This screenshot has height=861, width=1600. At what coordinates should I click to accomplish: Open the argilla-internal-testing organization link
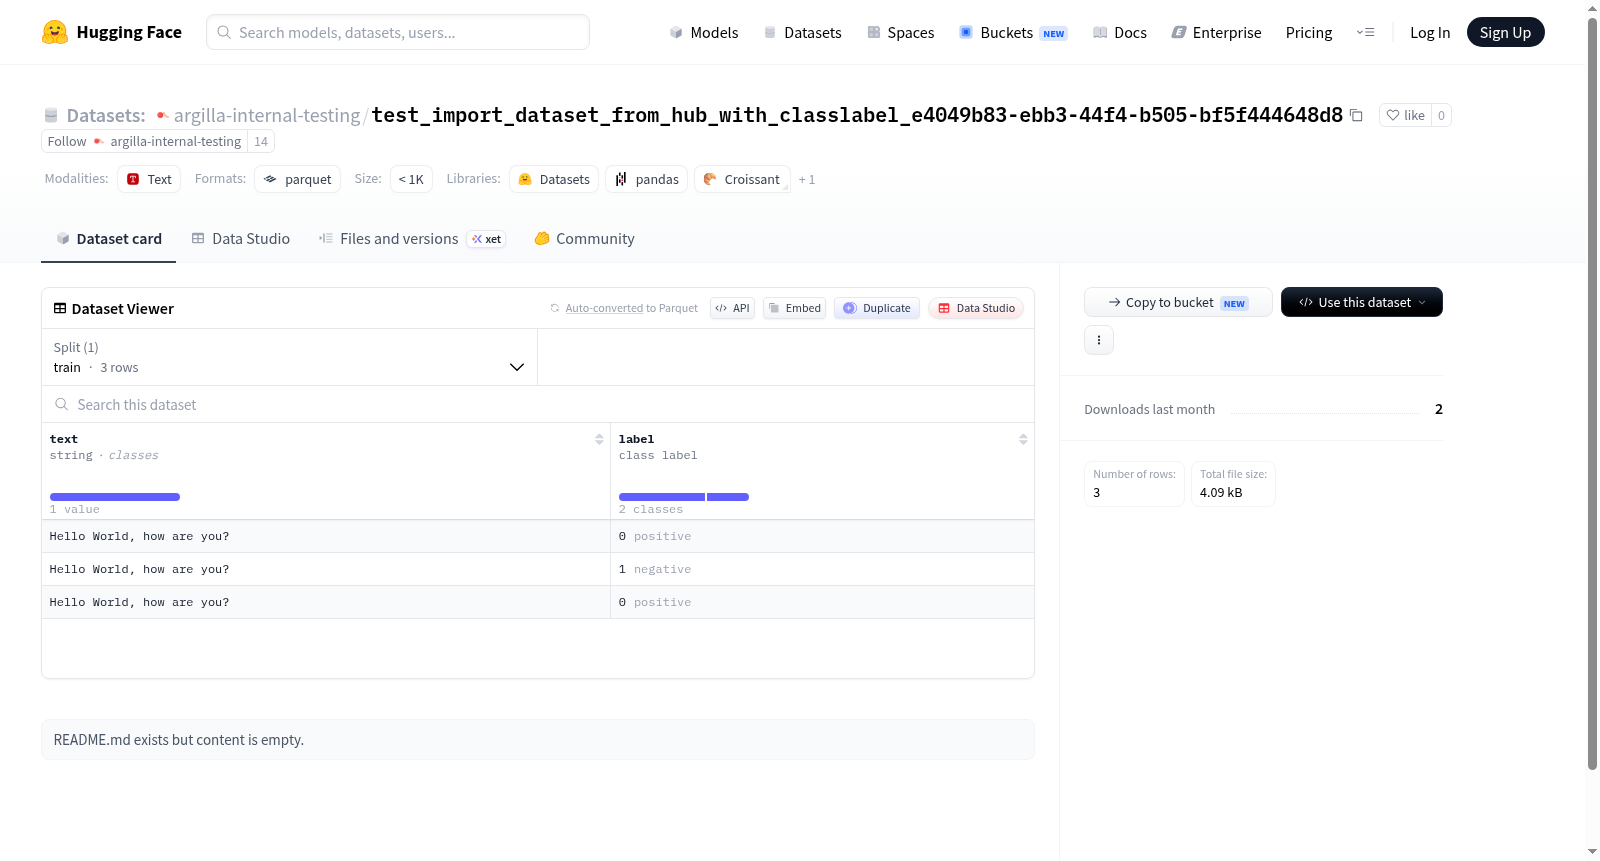[x=267, y=115]
